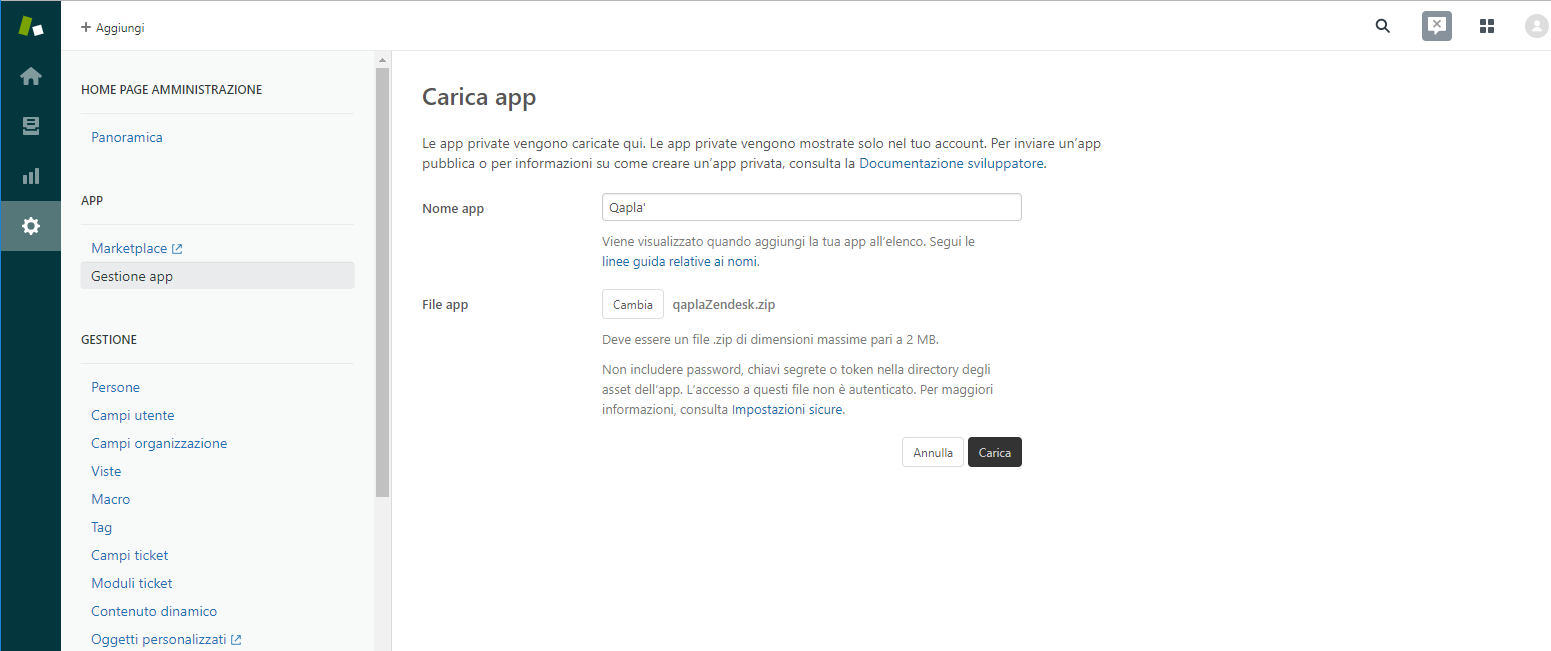Click the sidebar scrollbar thumb
Viewport: 1551px width, 651px height.
pos(382,282)
